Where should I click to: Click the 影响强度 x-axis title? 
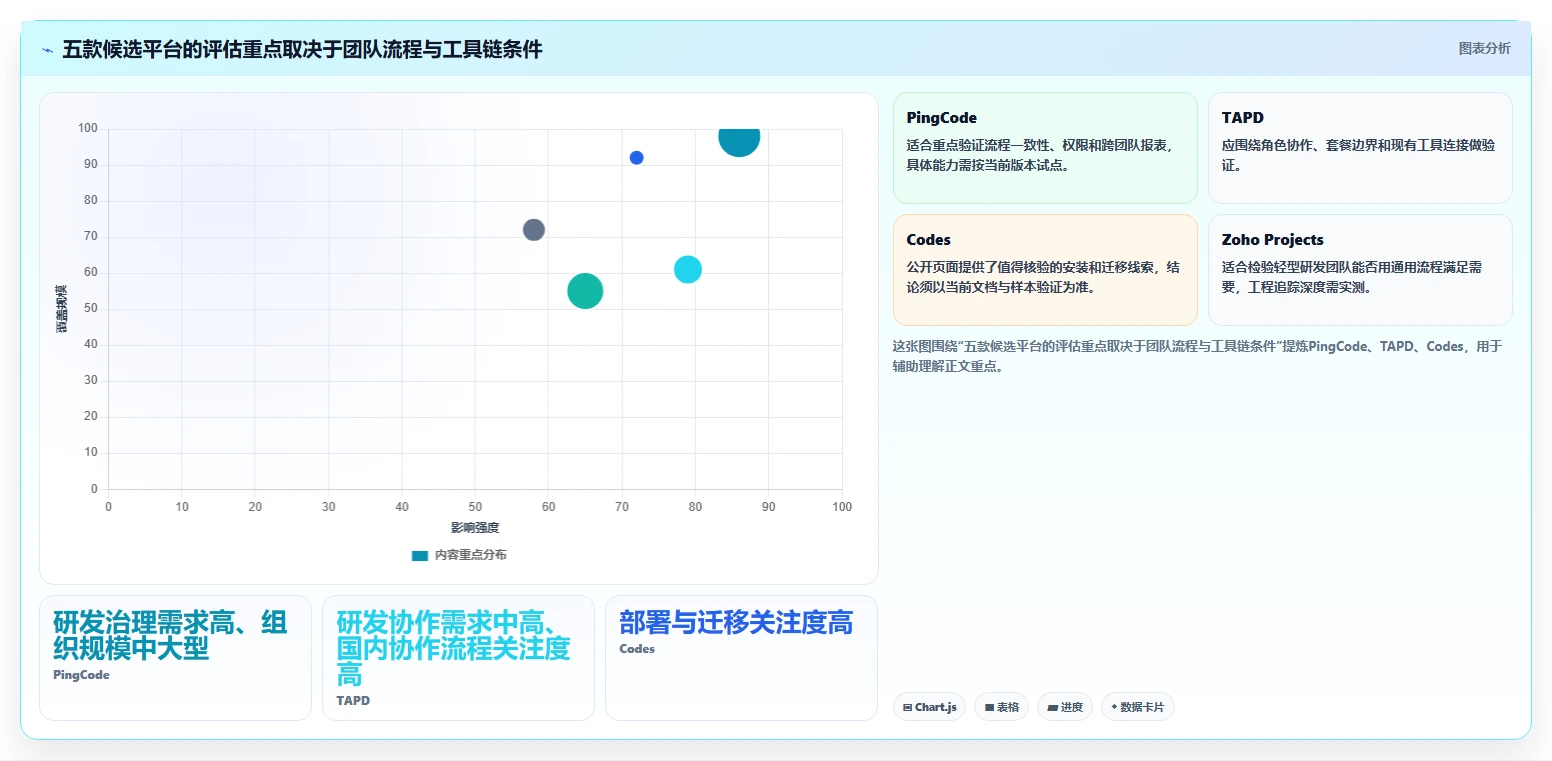[475, 527]
